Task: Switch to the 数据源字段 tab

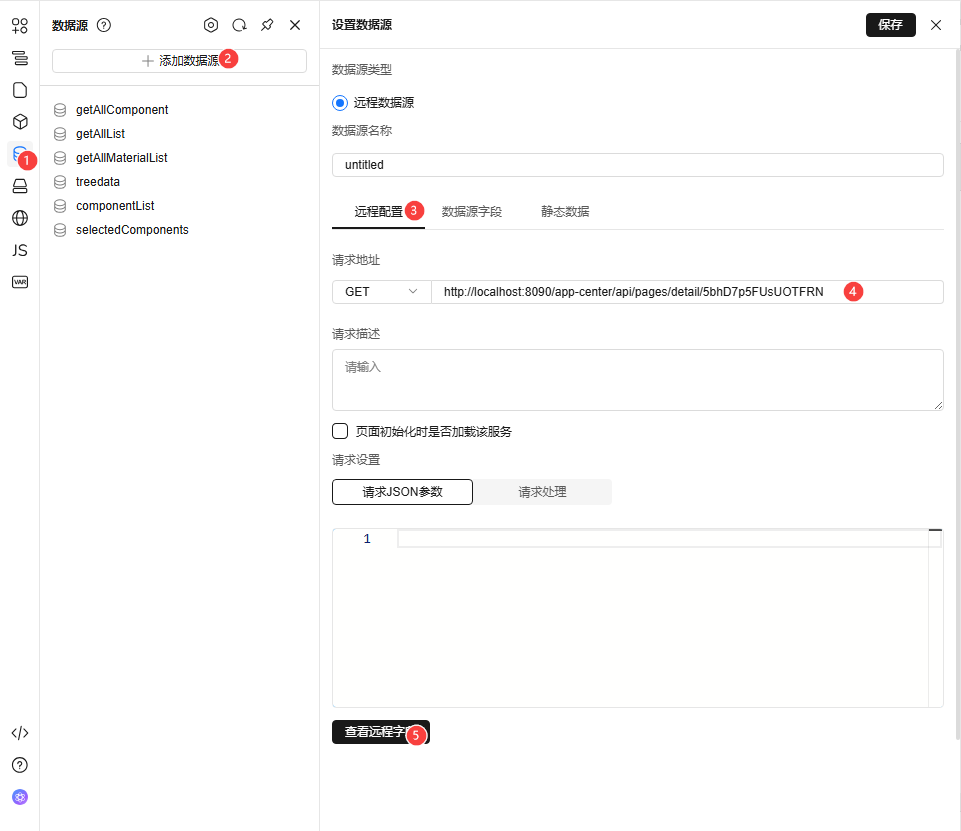Action: pos(472,211)
